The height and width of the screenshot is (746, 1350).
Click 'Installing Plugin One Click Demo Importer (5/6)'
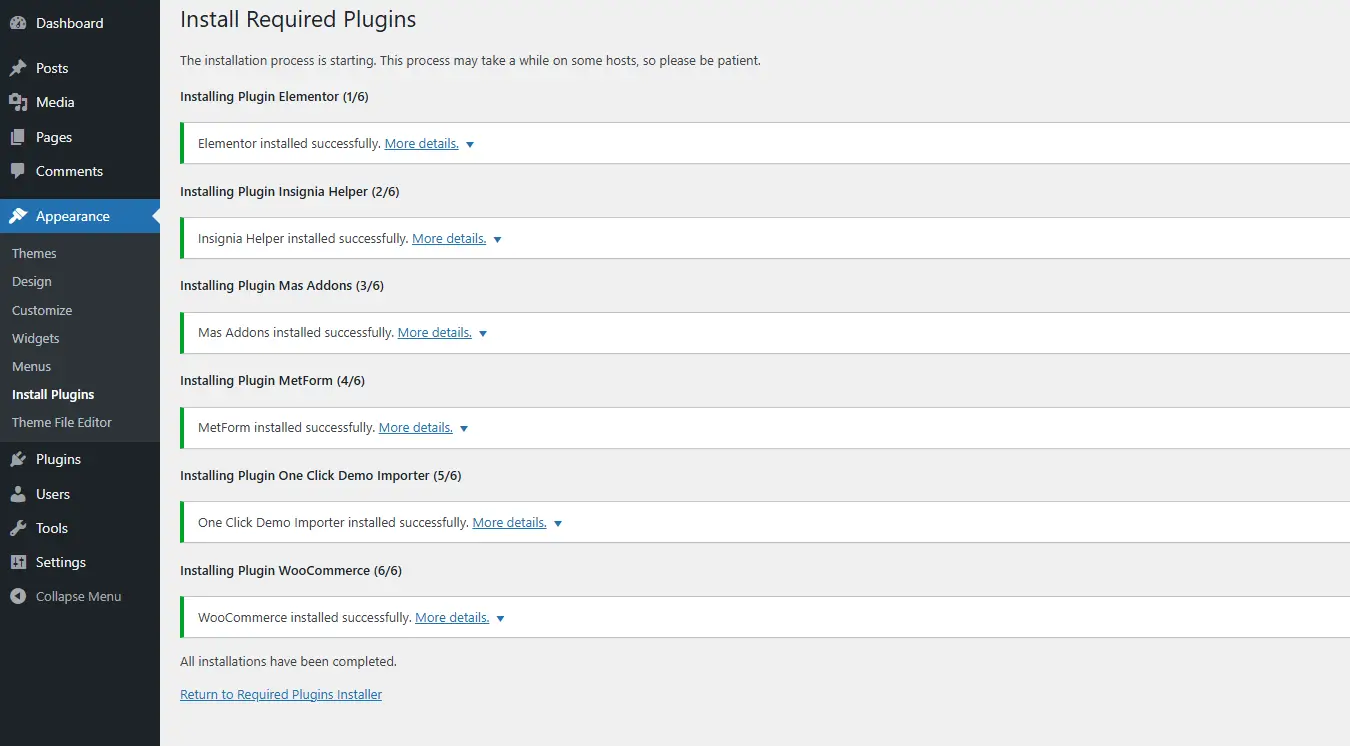pos(321,475)
